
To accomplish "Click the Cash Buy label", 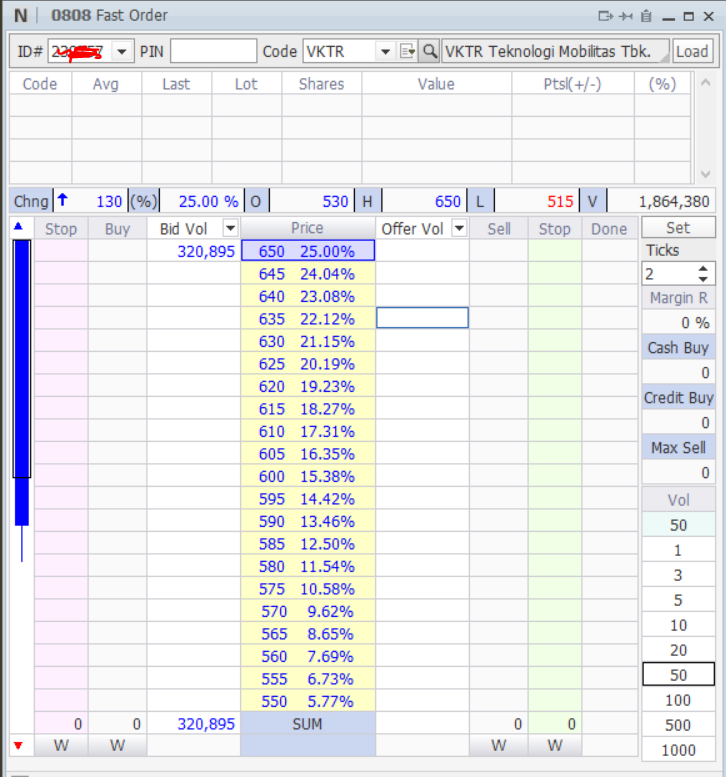I will point(678,347).
